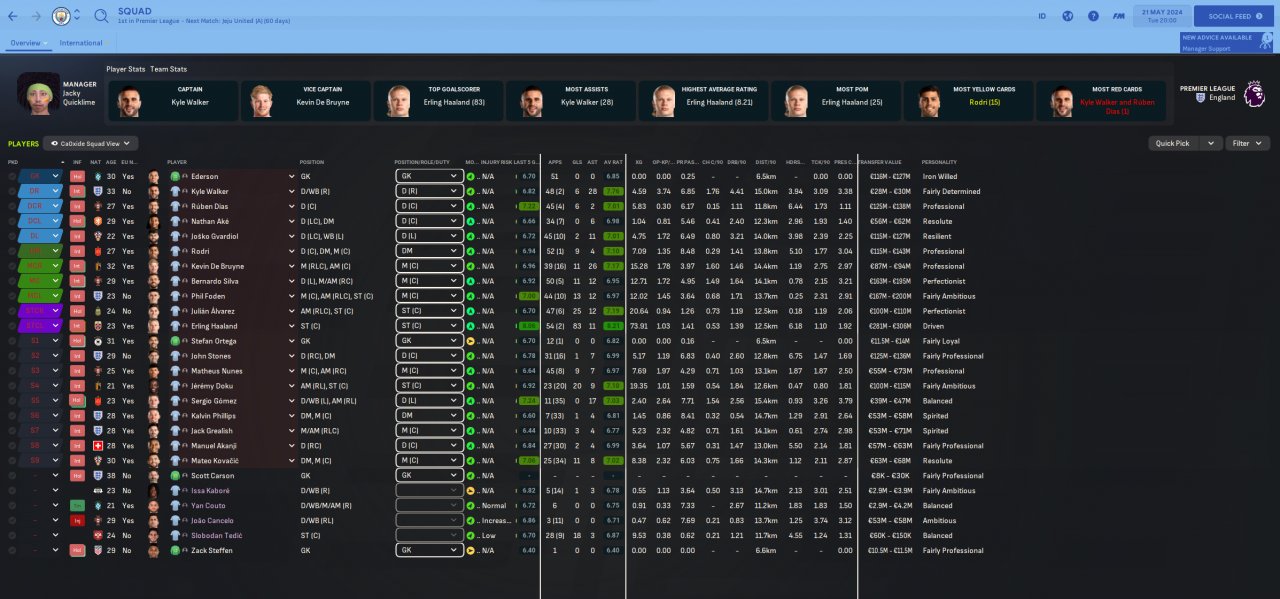Sort by the Transfer Value column header
1280x599 pixels.
pos(880,162)
